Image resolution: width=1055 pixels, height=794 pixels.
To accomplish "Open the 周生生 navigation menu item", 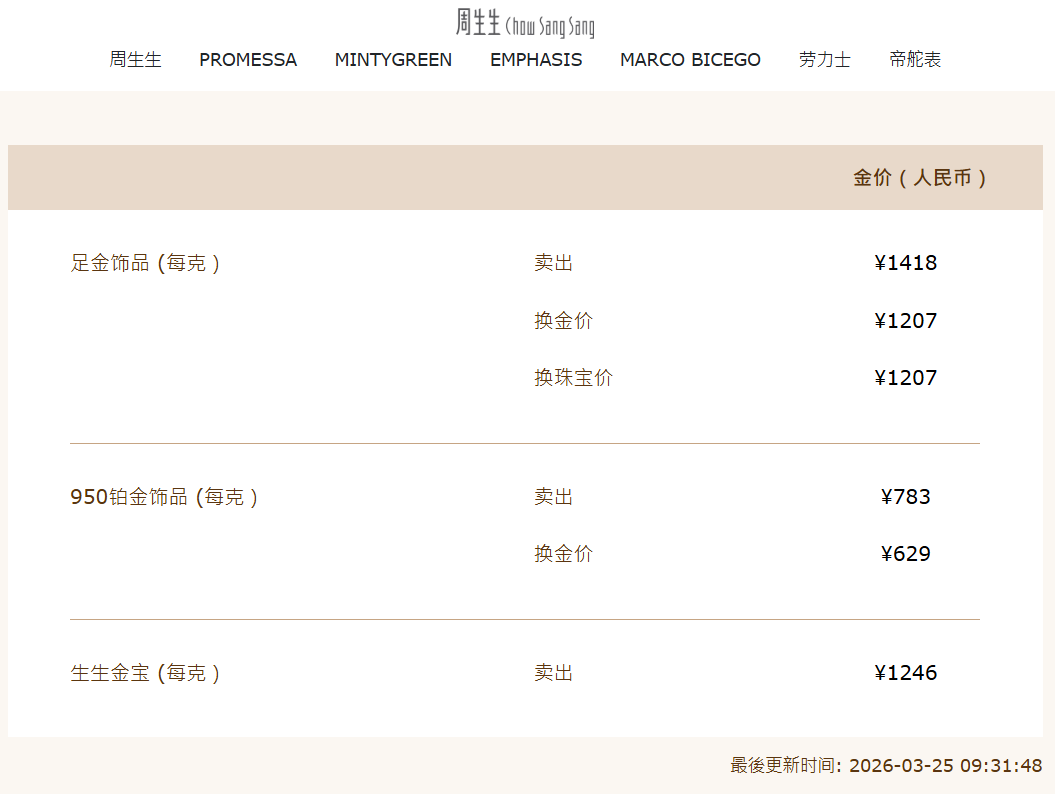I will coord(135,60).
